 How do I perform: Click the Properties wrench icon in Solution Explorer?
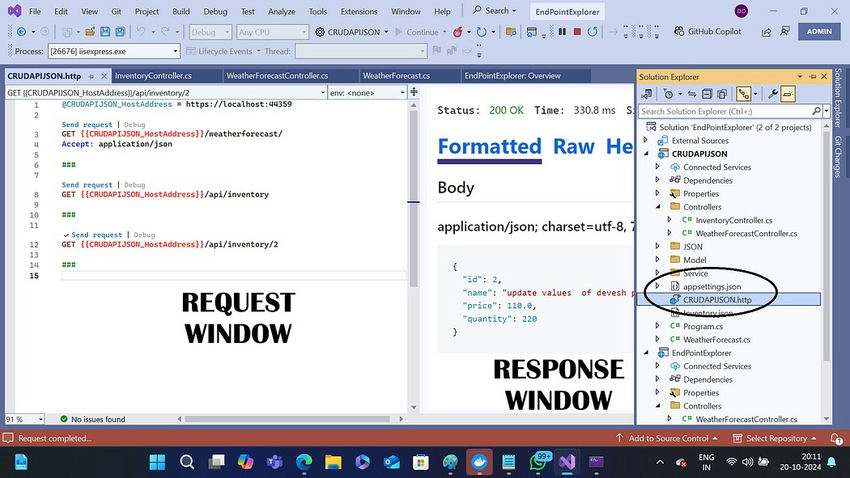772,94
